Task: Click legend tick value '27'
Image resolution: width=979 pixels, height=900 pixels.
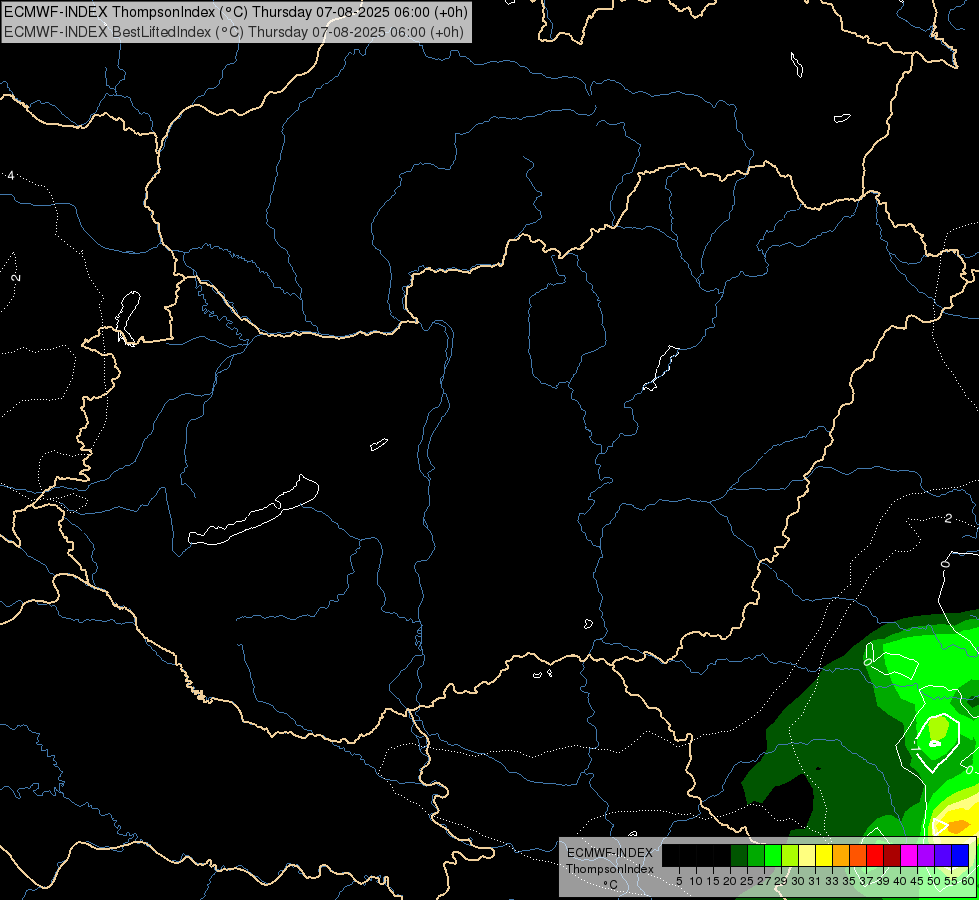Action: 764,881
